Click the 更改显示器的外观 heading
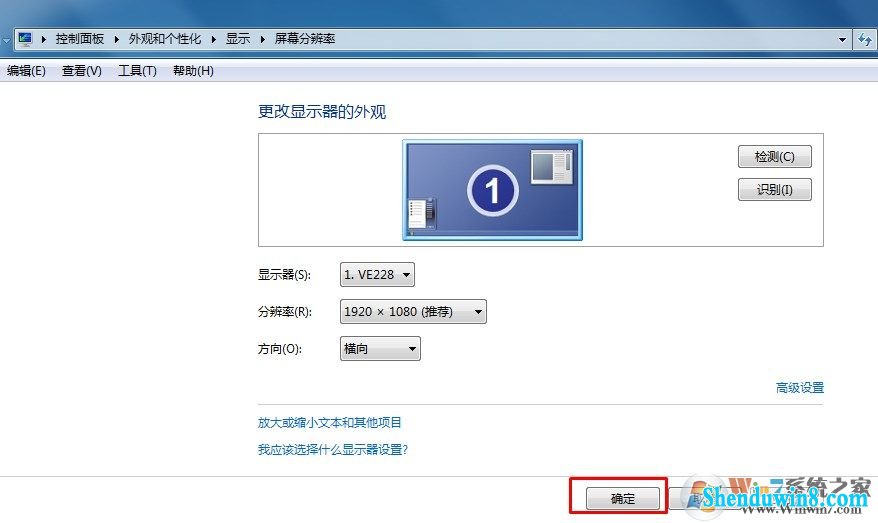The width and height of the screenshot is (878, 523). (x=322, y=112)
